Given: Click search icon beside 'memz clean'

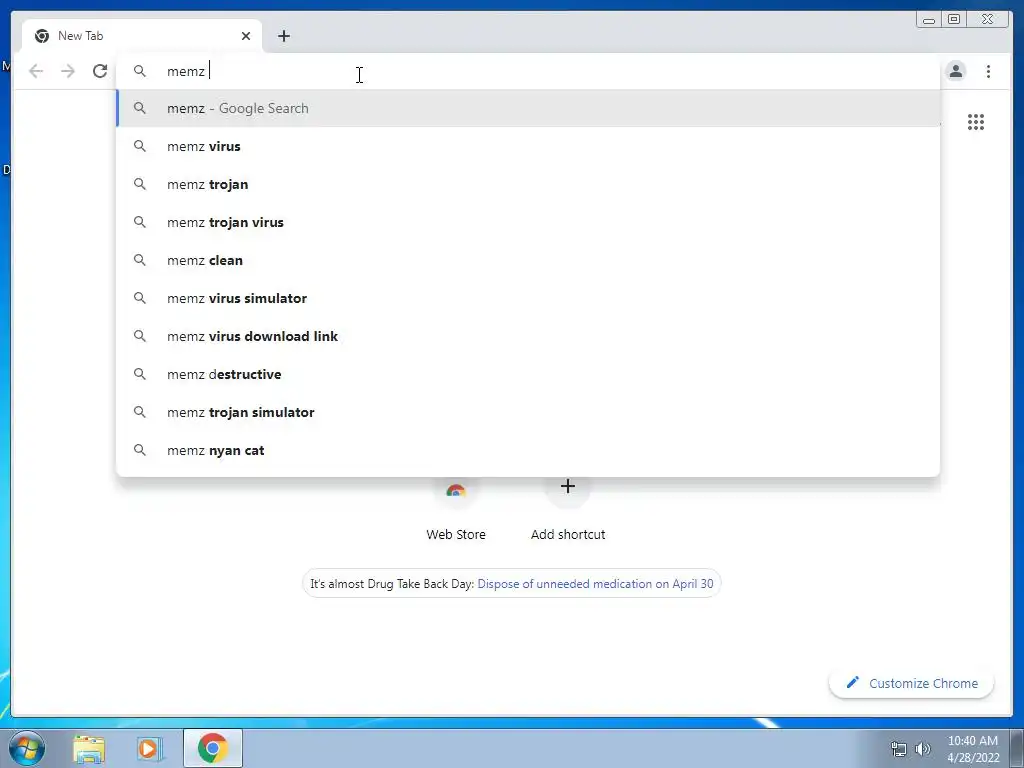Looking at the screenshot, I should 140,260.
